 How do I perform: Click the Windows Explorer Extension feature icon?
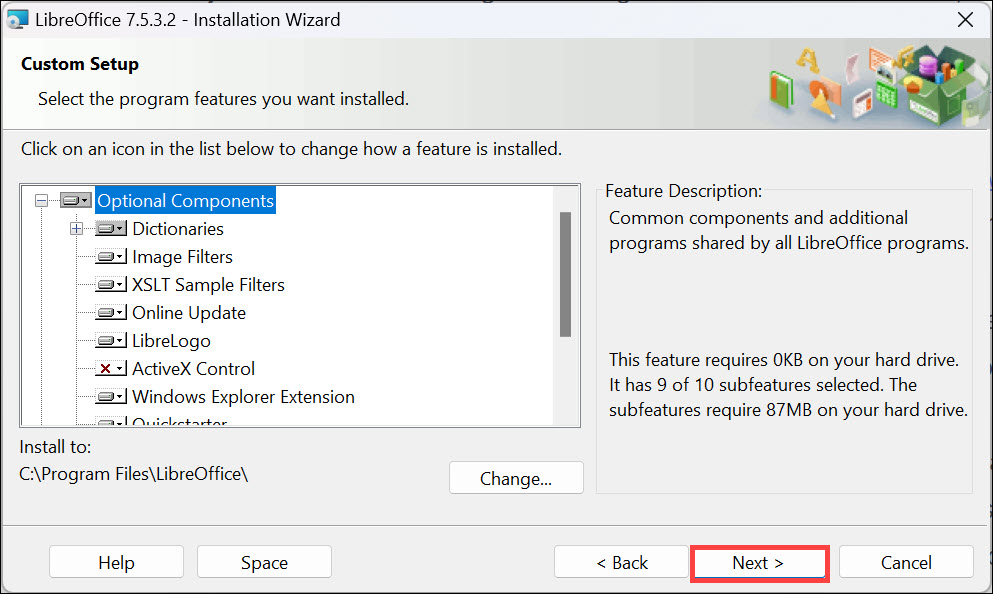[110, 396]
